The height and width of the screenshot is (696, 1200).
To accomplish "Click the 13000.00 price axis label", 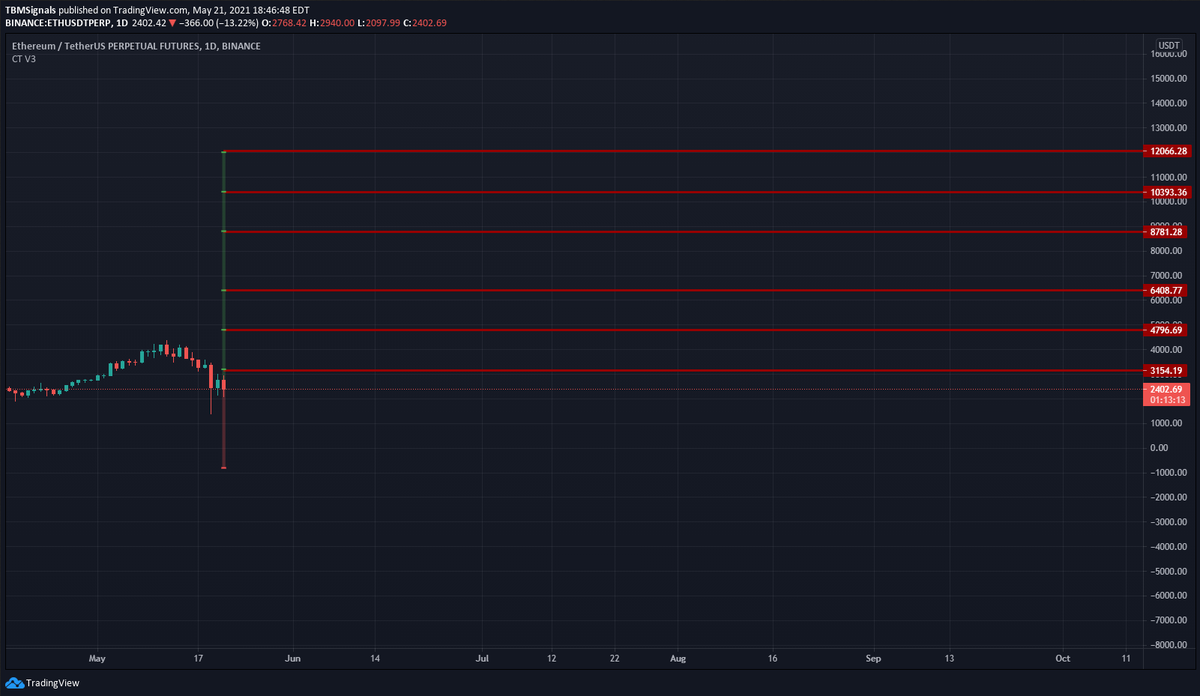I will pyautogui.click(x=1168, y=128).
